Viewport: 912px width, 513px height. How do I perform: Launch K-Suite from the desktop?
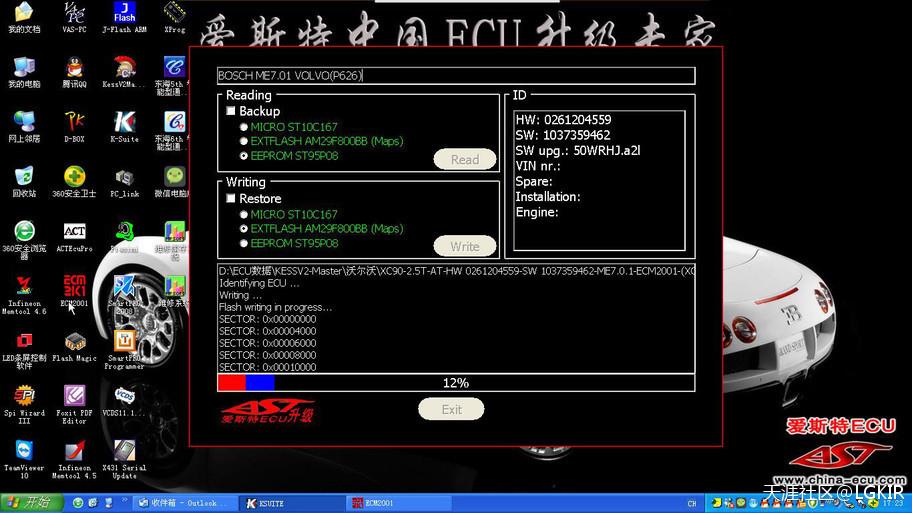[124, 127]
